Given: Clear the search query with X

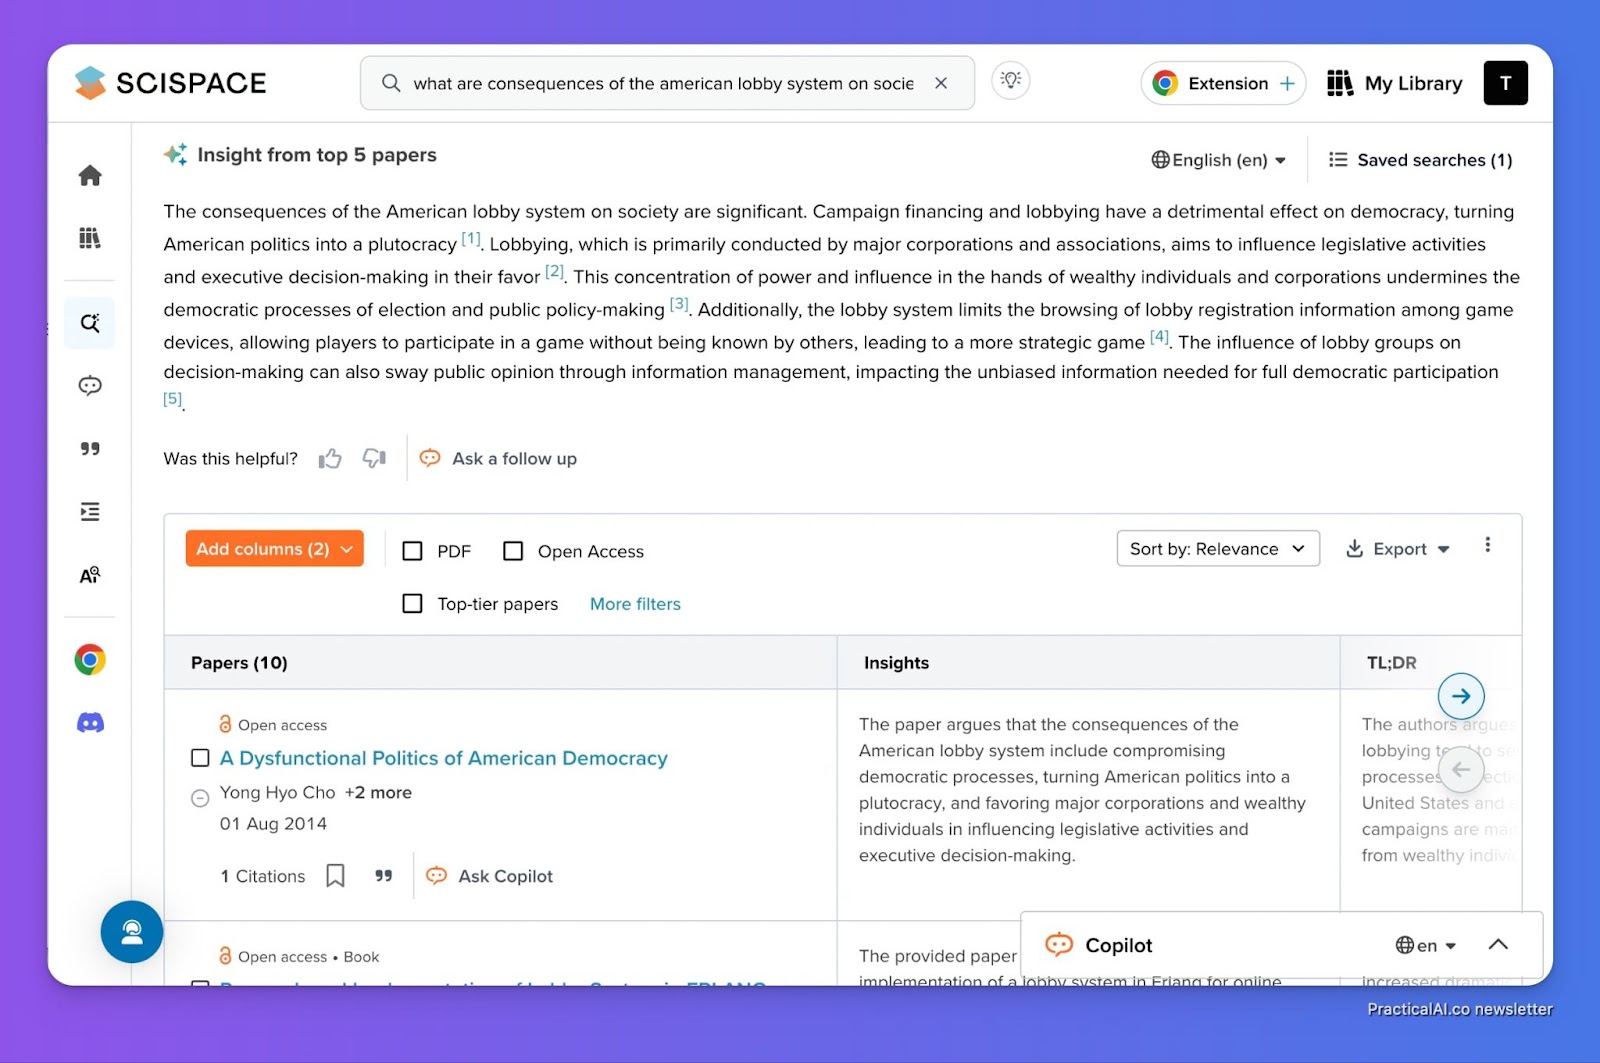Looking at the screenshot, I should pyautogui.click(x=941, y=83).
